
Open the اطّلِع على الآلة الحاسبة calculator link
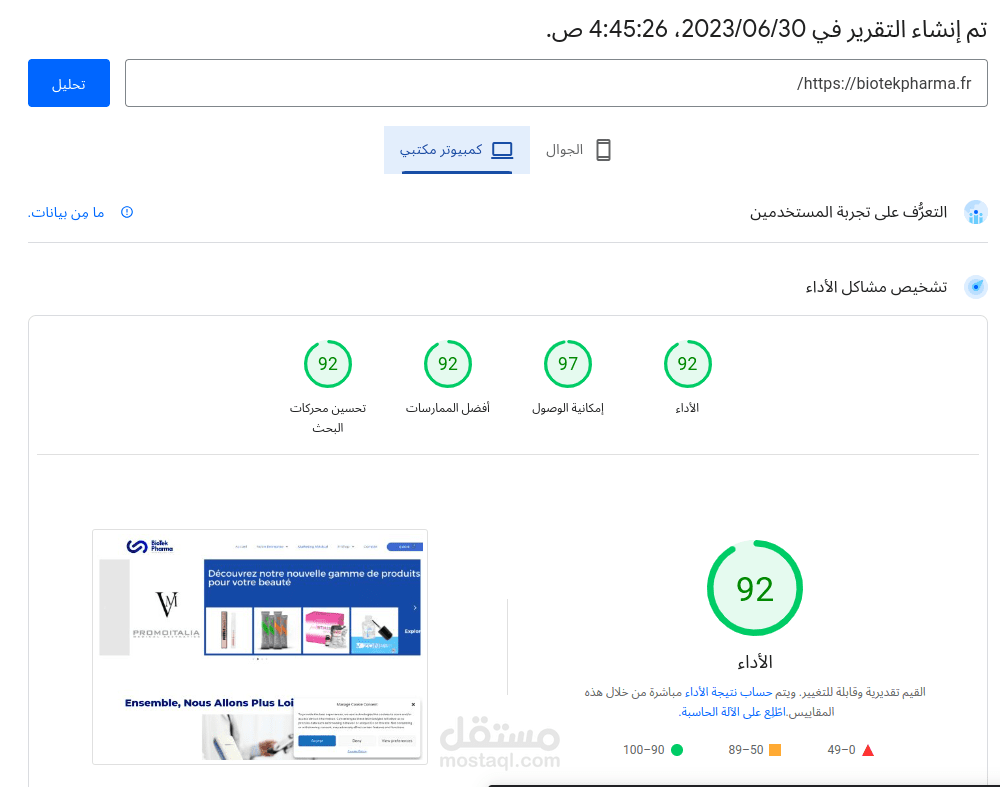pyautogui.click(x=732, y=712)
